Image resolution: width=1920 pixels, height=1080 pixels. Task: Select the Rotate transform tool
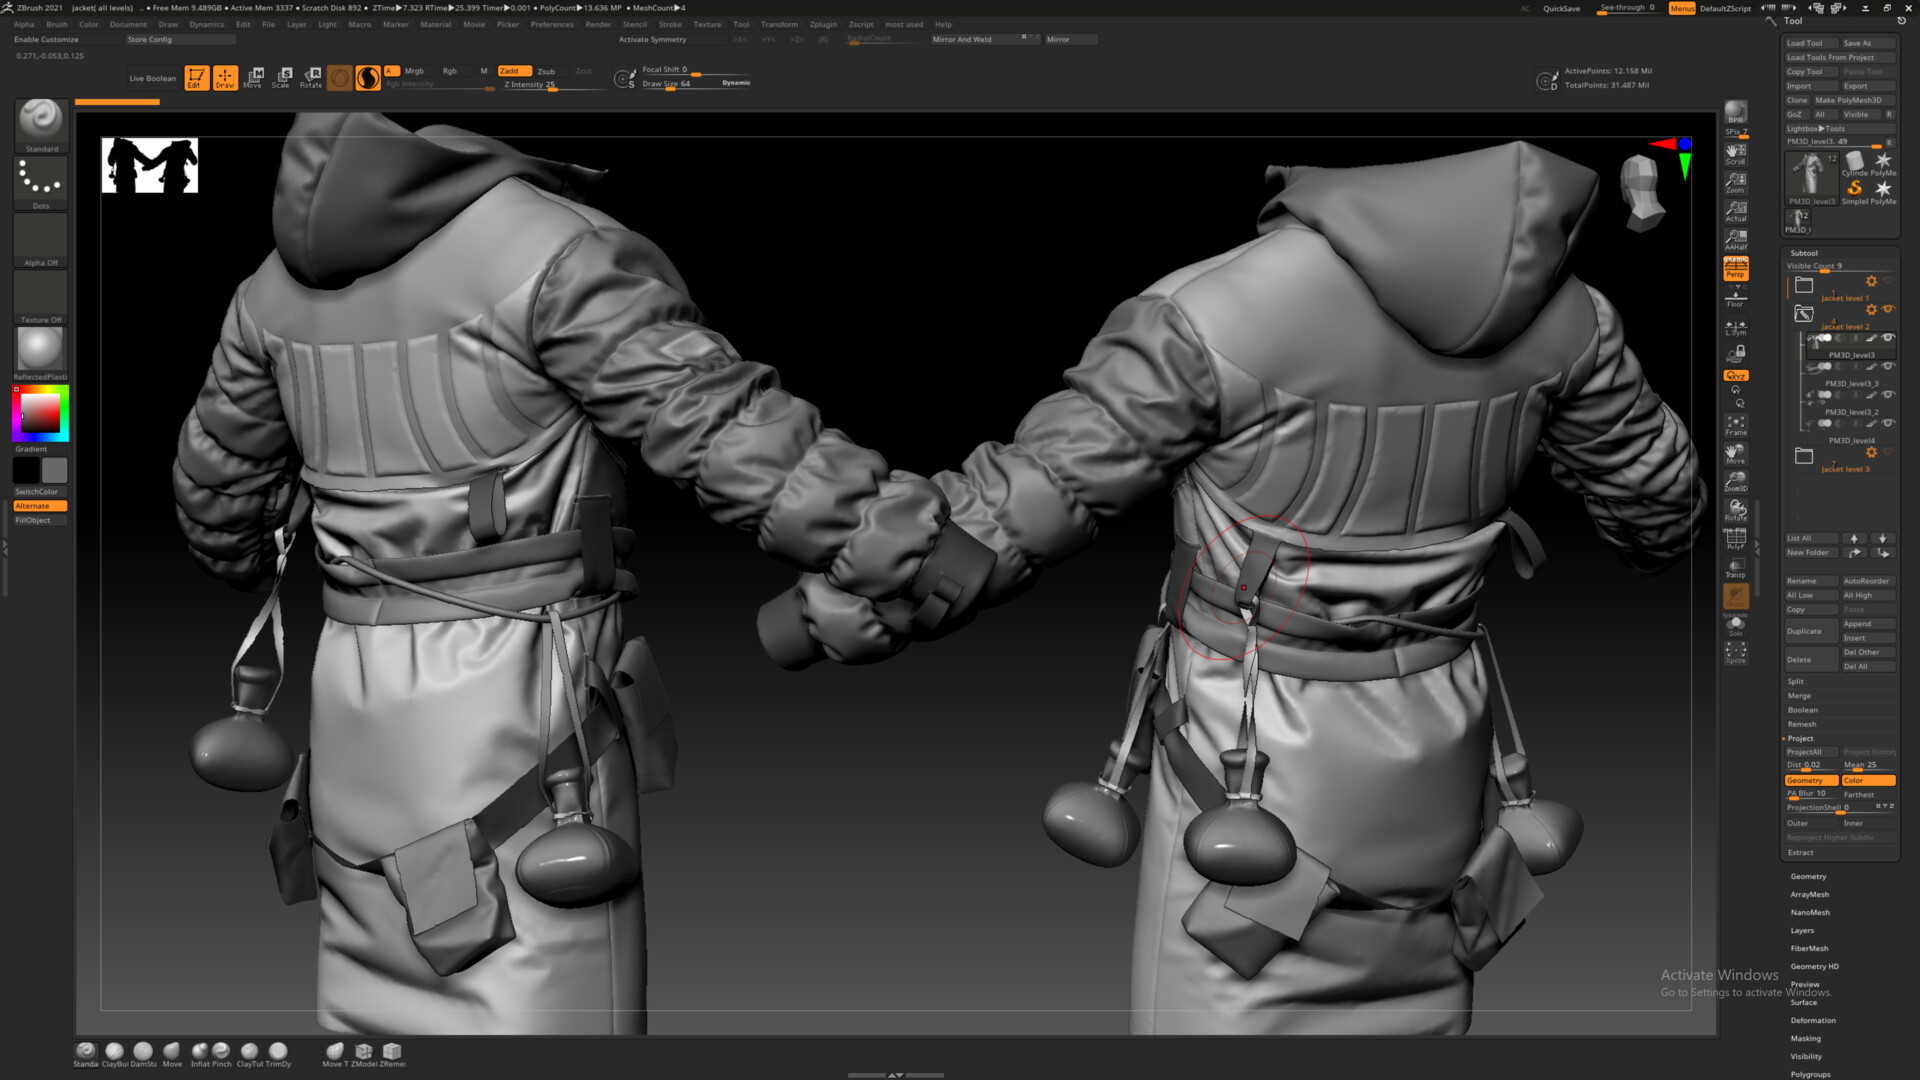[311, 77]
